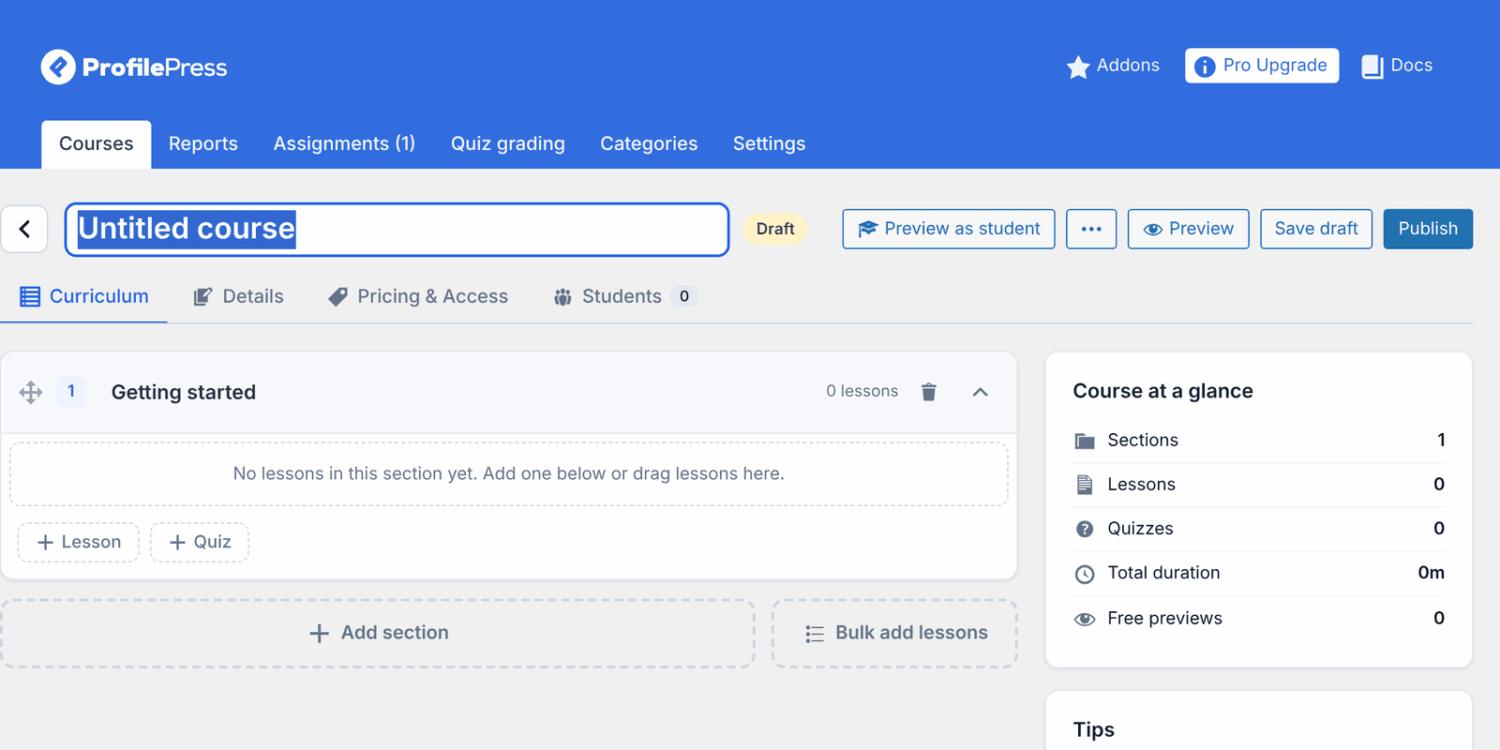Click the section number 1 badge
Image resolution: width=1500 pixels, height=750 pixels.
[71, 392]
